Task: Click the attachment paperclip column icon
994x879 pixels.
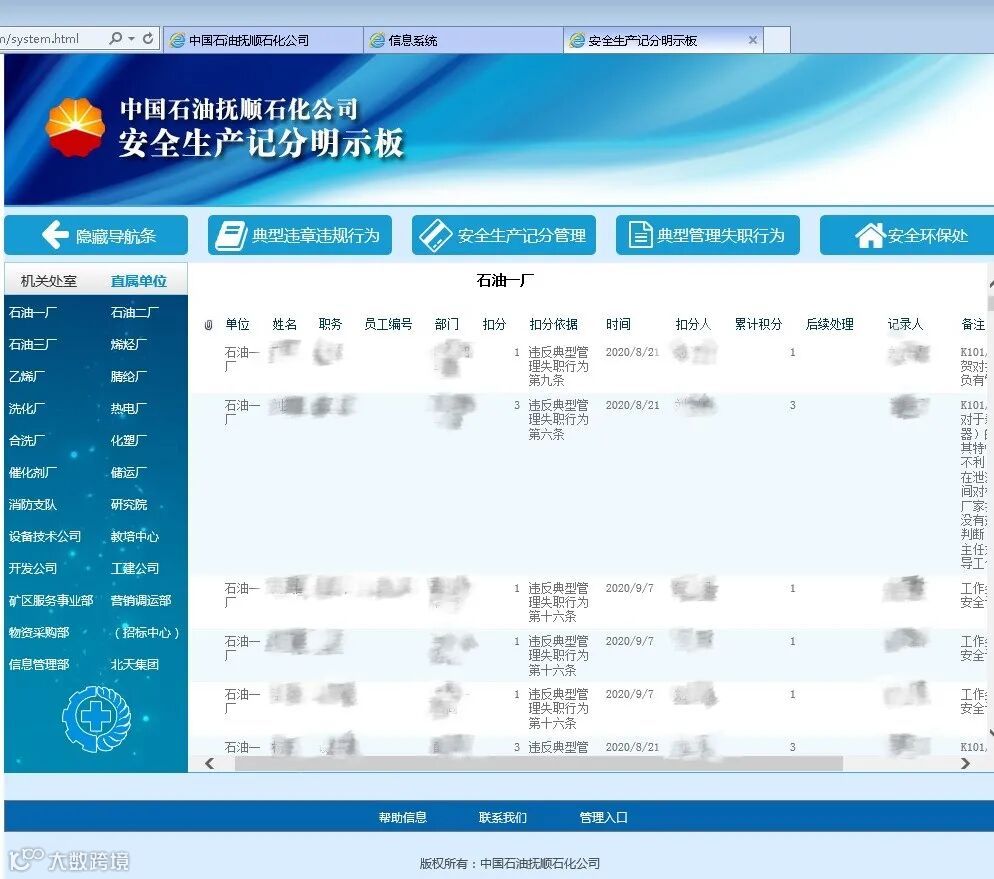Action: click(208, 325)
